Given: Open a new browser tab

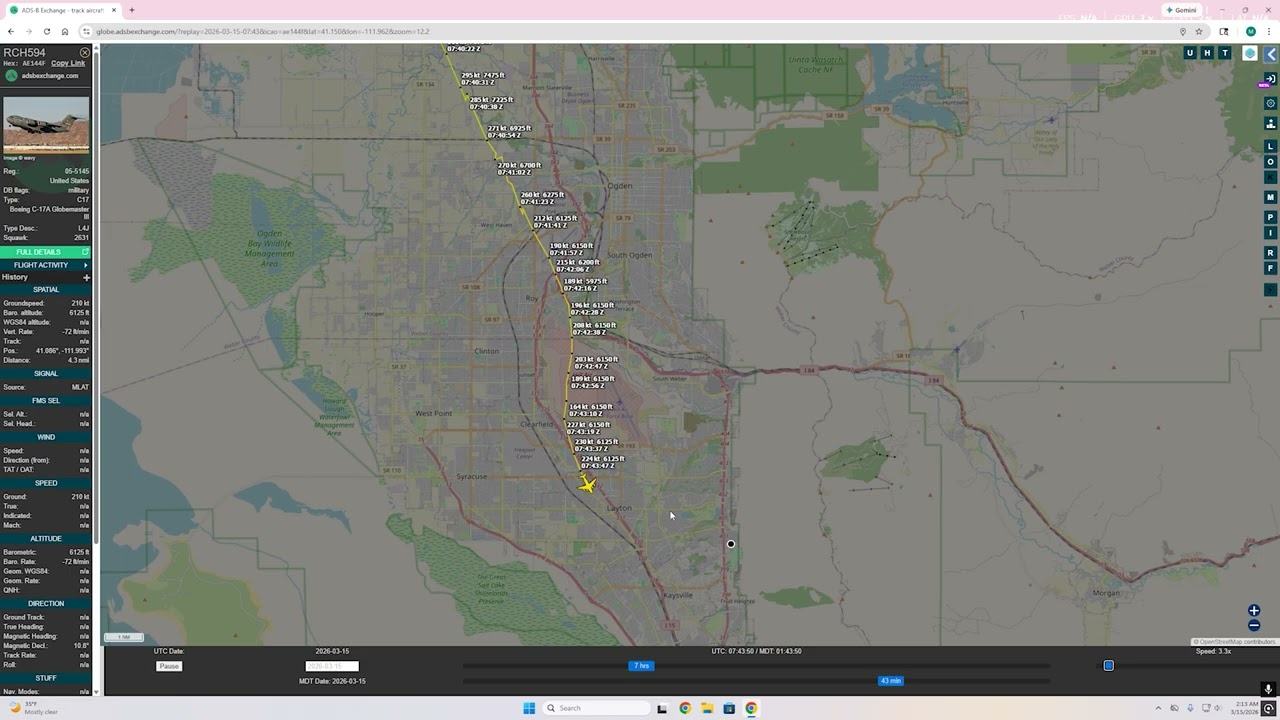Looking at the screenshot, I should click(x=132, y=10).
